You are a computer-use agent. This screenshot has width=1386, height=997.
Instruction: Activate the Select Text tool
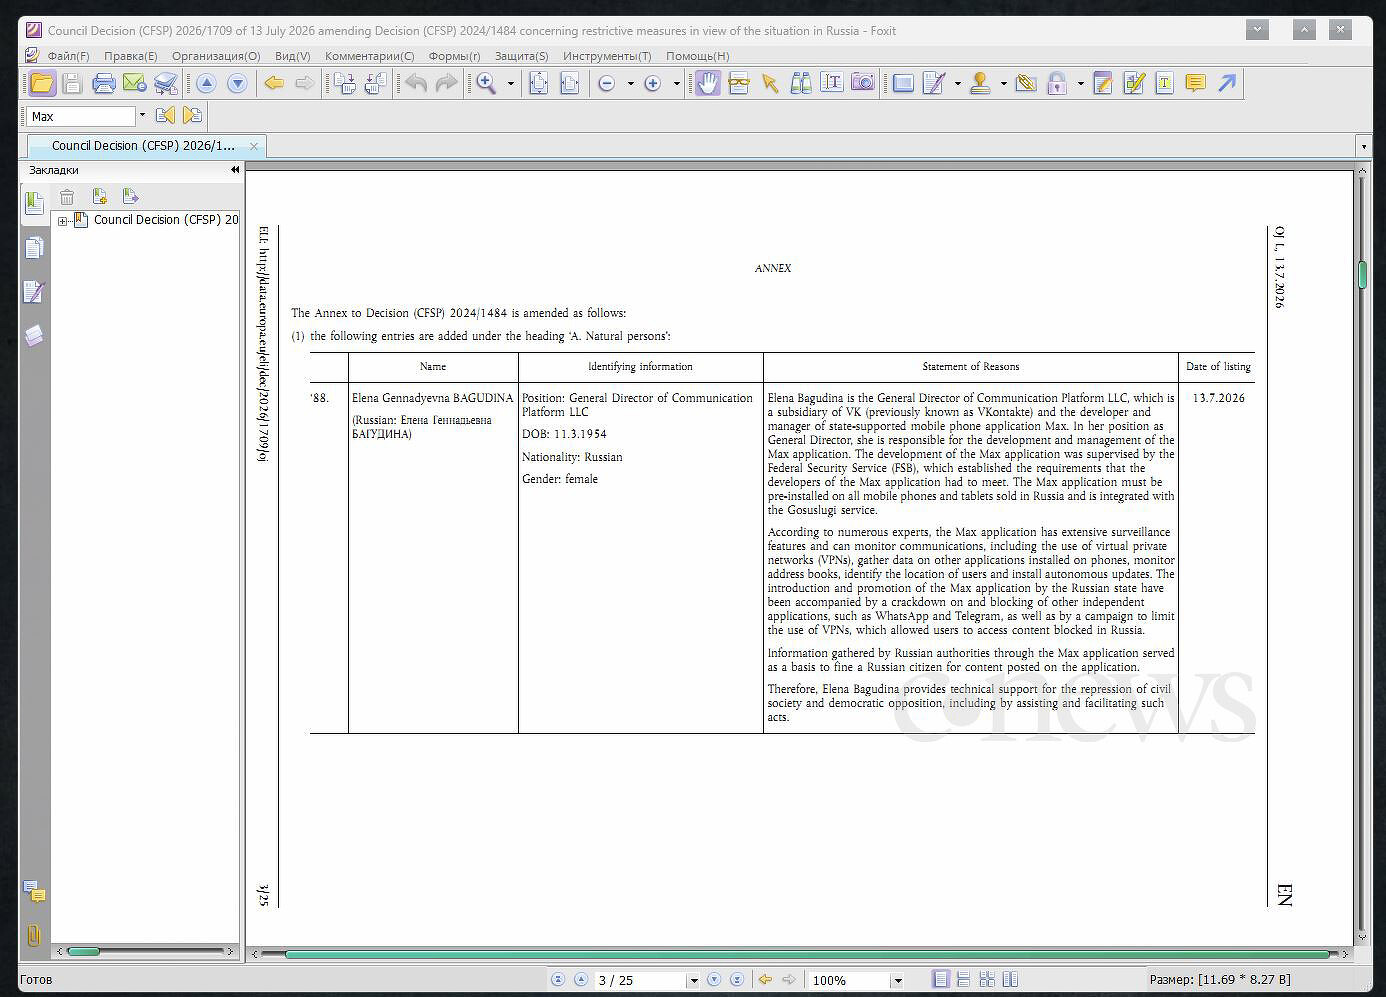point(832,84)
